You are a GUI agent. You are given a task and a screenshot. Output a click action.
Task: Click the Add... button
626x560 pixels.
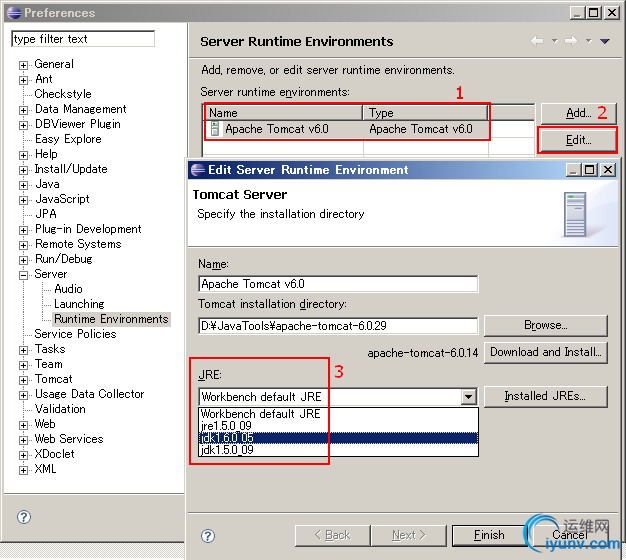coord(578,113)
